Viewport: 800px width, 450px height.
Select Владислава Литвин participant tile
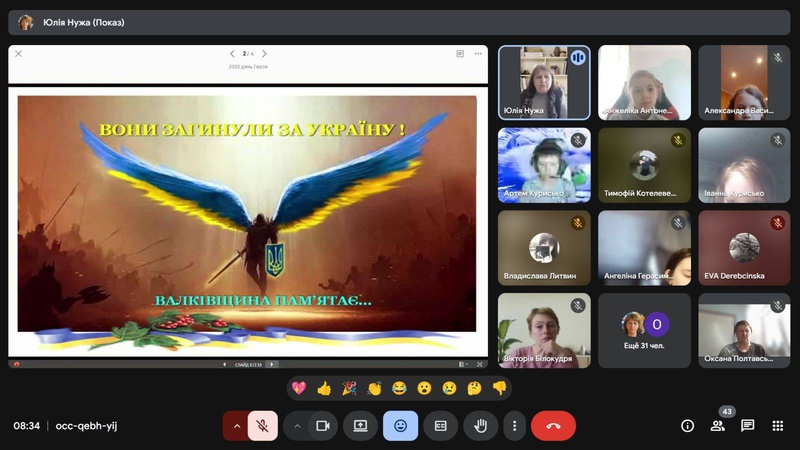click(544, 248)
